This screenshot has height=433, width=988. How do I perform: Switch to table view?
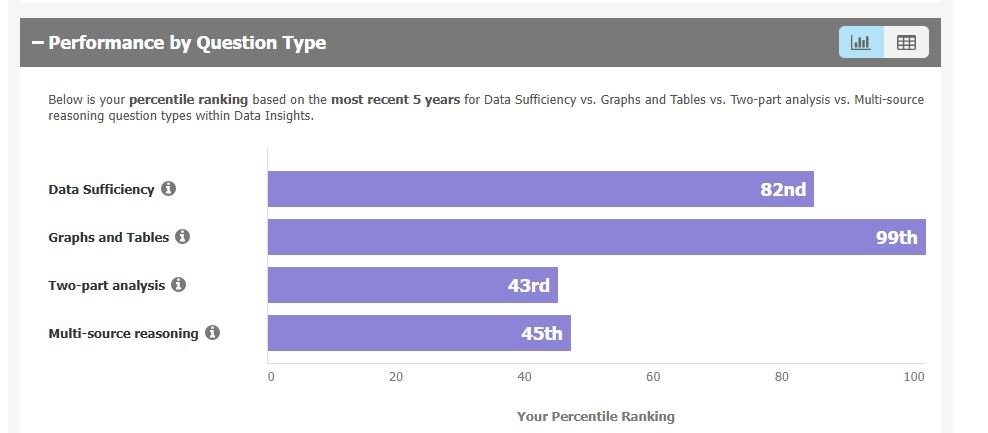[906, 42]
